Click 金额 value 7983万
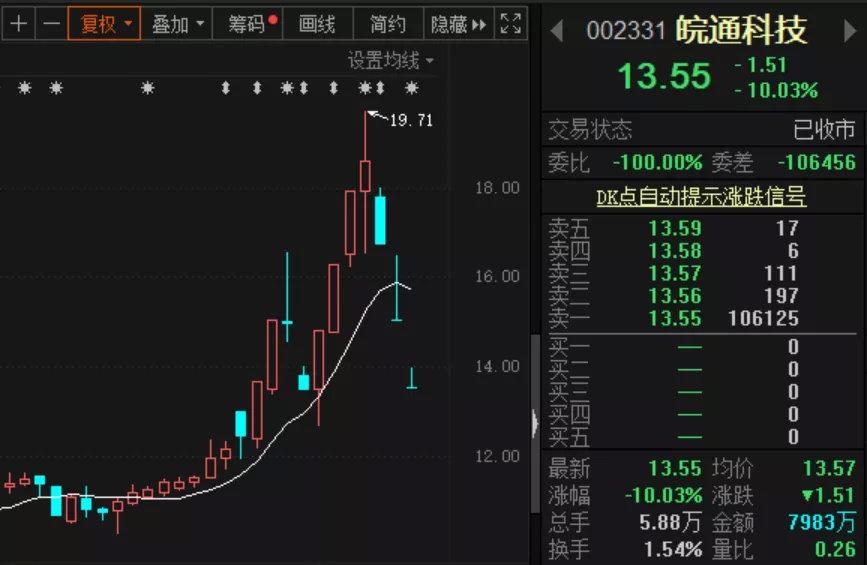This screenshot has width=867, height=565. [x=822, y=522]
